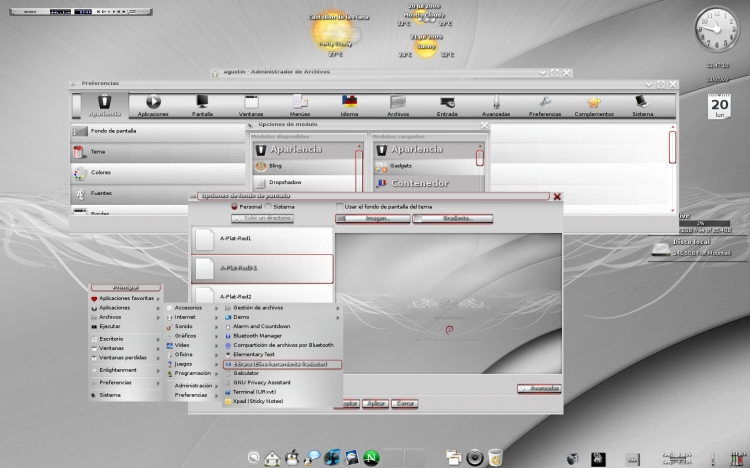Click the stacked windows icon in the dock
This screenshot has width=750, height=468.
pyautogui.click(x=453, y=458)
